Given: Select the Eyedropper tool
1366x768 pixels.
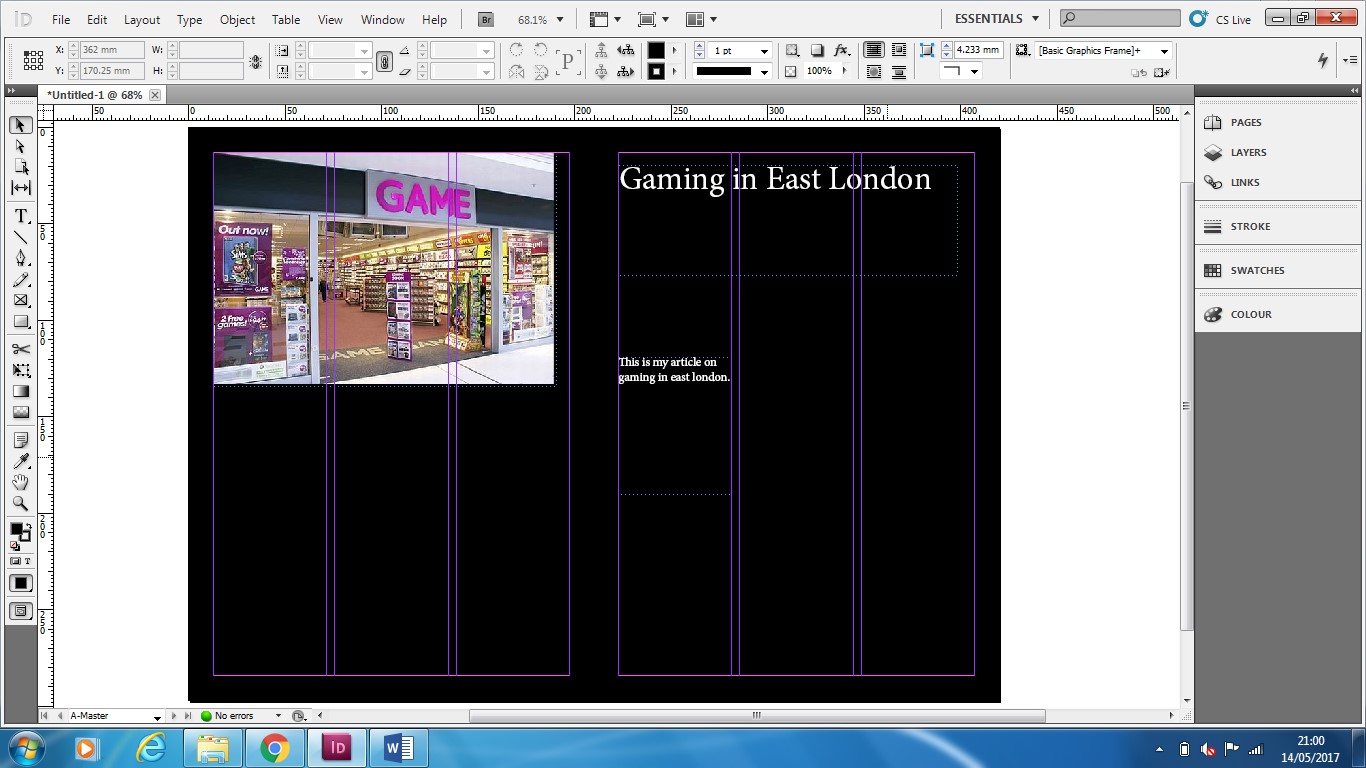Looking at the screenshot, I should [x=20, y=461].
